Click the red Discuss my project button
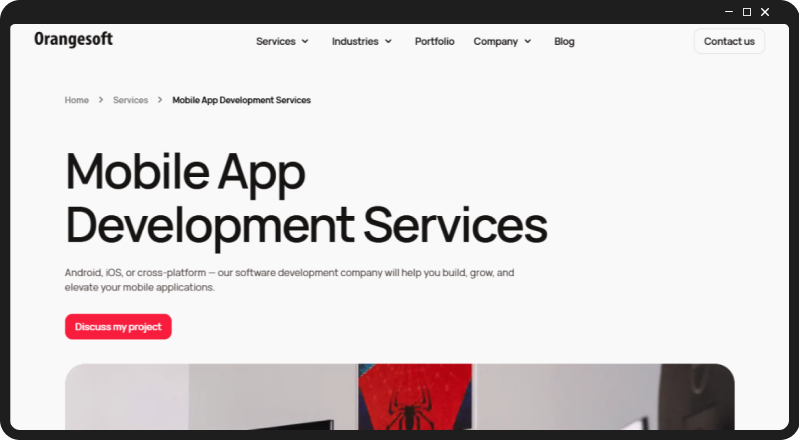 (x=118, y=327)
